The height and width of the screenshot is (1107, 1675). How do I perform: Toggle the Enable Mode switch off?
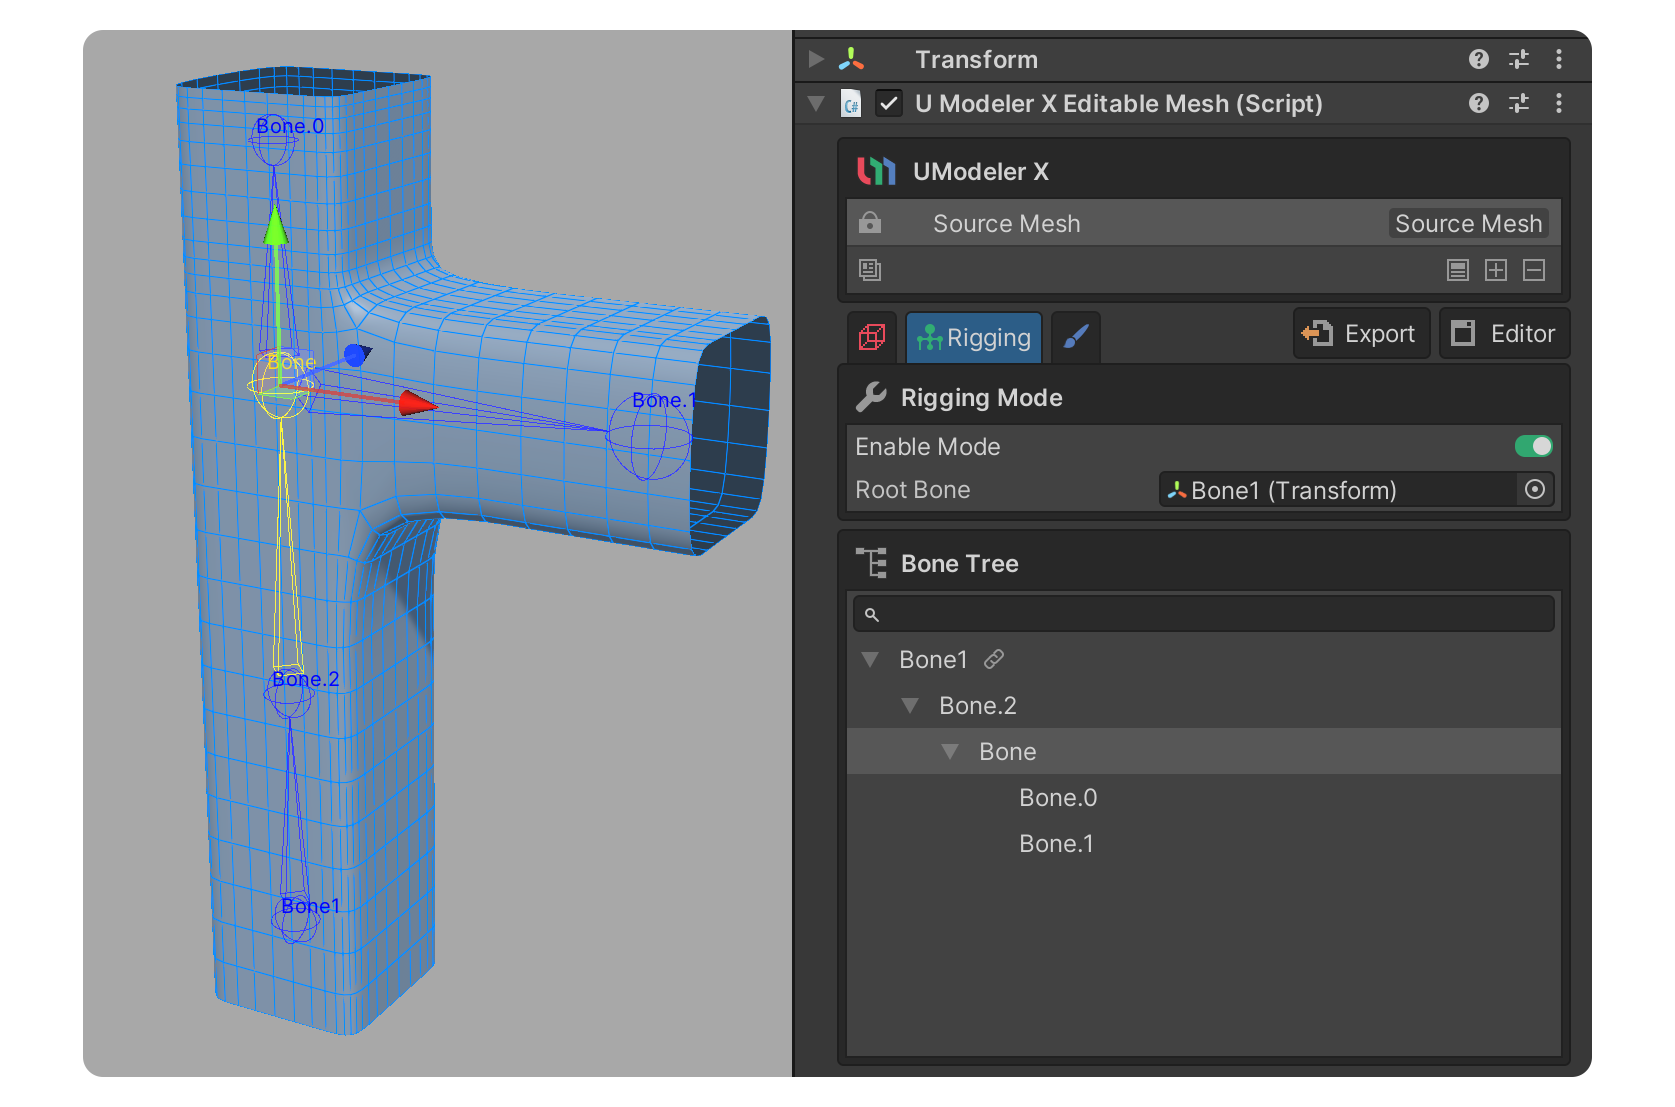pos(1533,446)
